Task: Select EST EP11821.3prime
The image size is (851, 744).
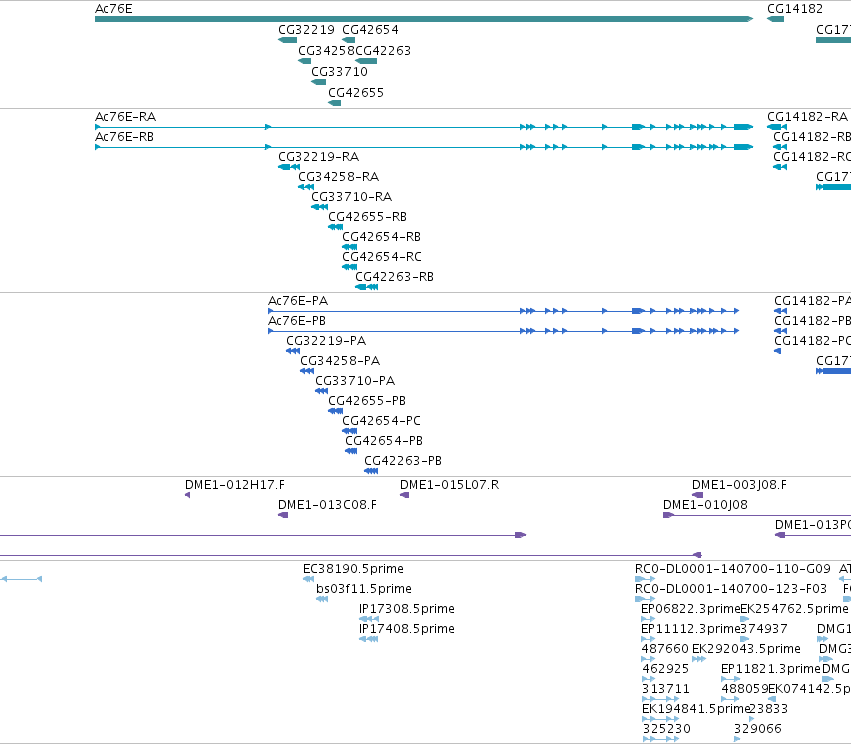Action: point(731,679)
